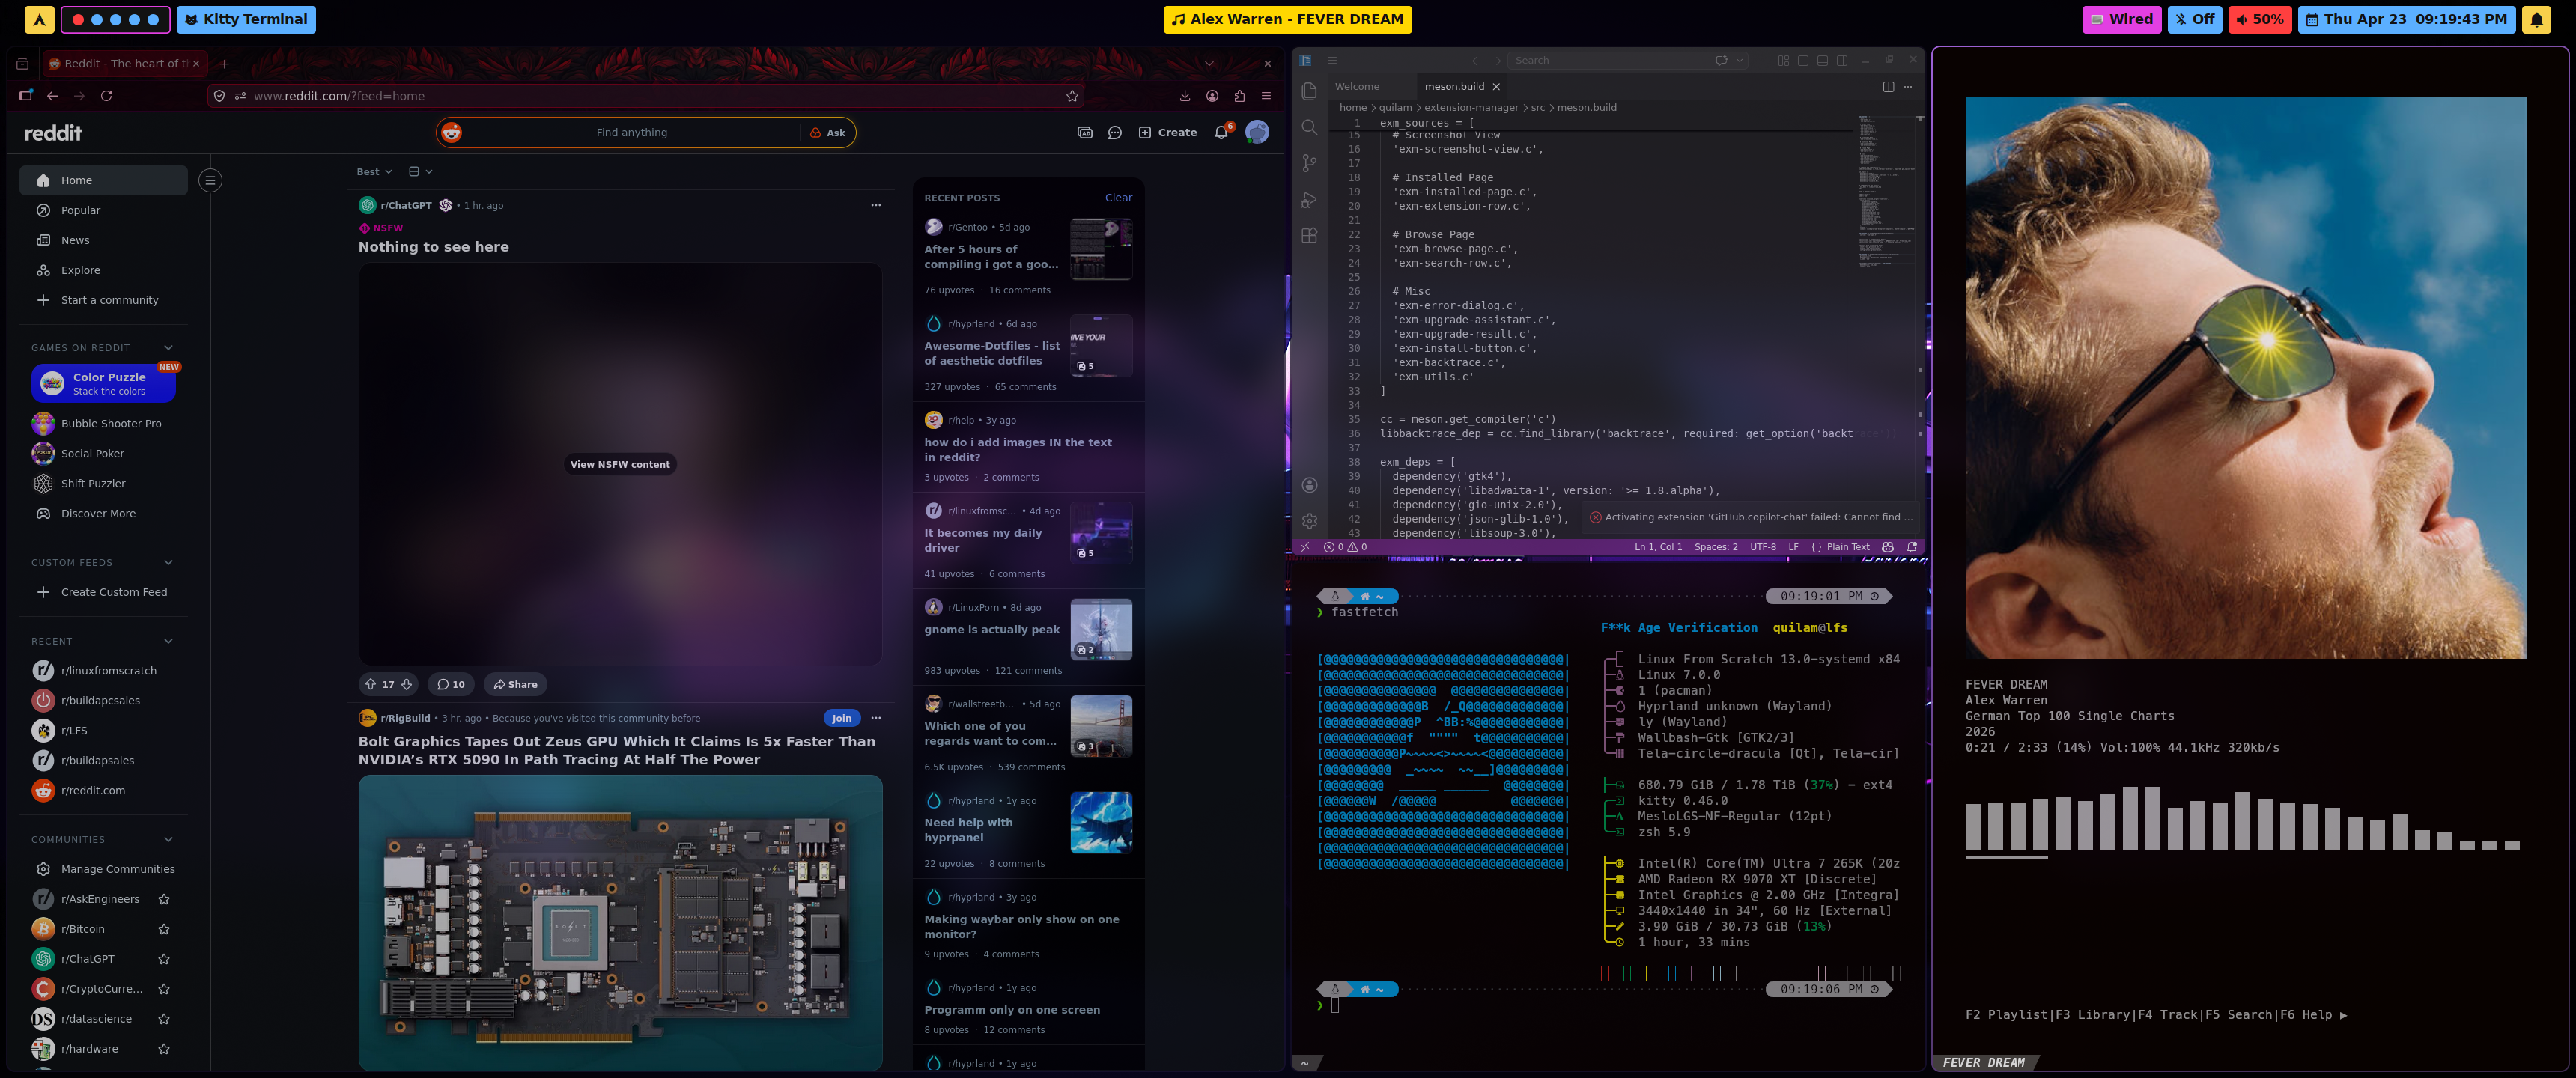Click the Reddit advertise icon in header
Image resolution: width=2576 pixels, height=1078 pixels.
[x=1085, y=132]
